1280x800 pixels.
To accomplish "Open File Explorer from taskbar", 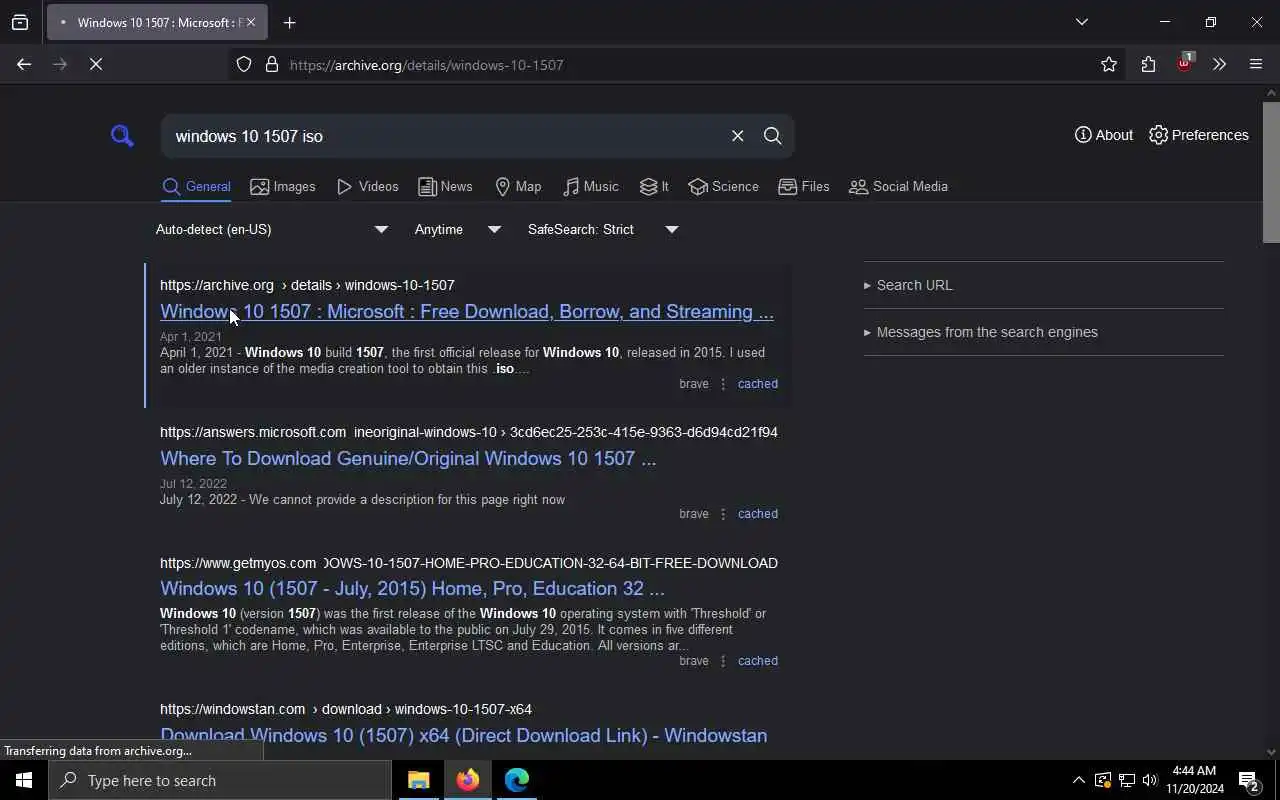I will [x=419, y=780].
